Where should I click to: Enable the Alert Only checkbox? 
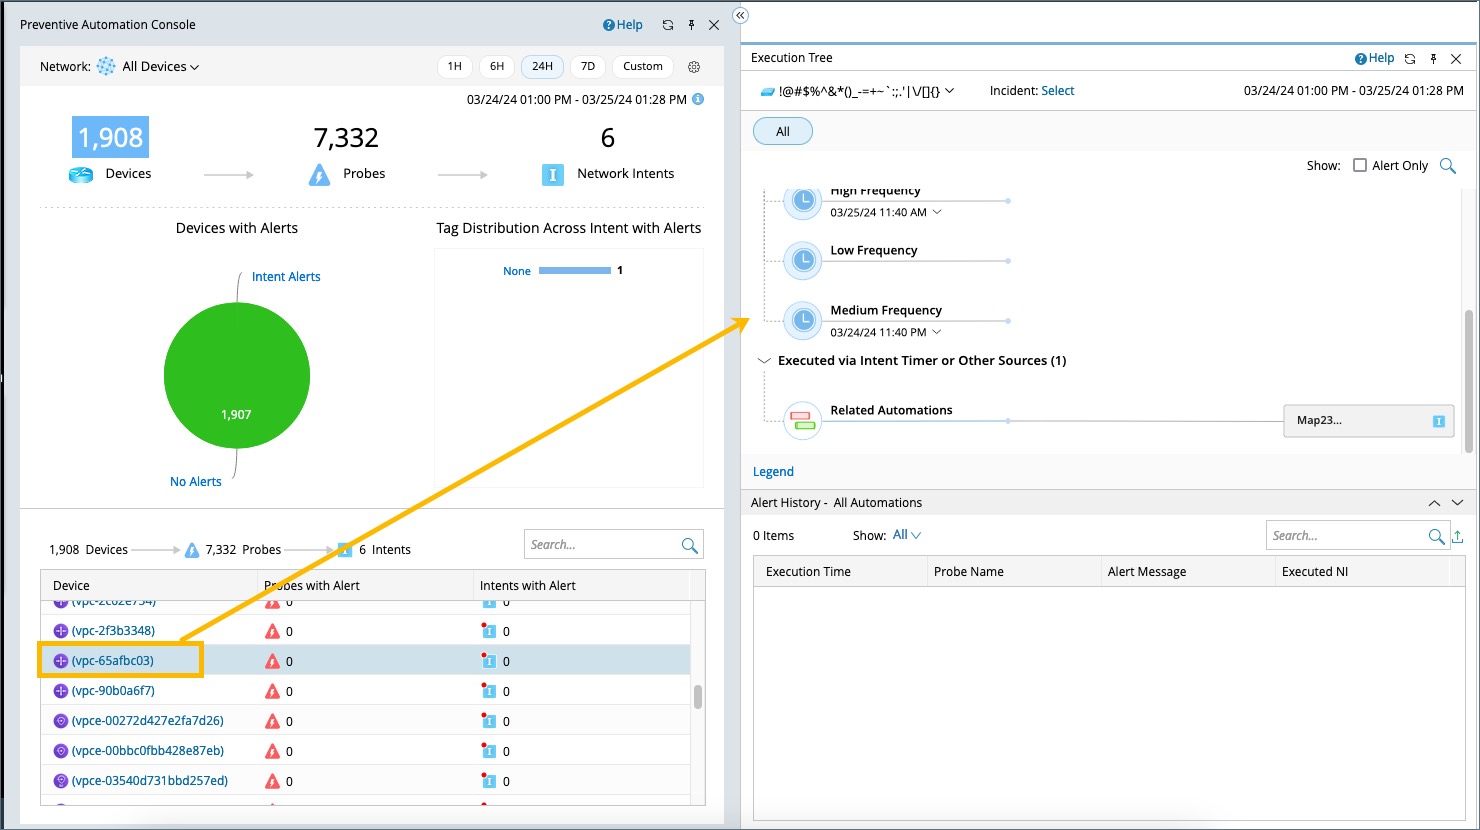click(1360, 166)
